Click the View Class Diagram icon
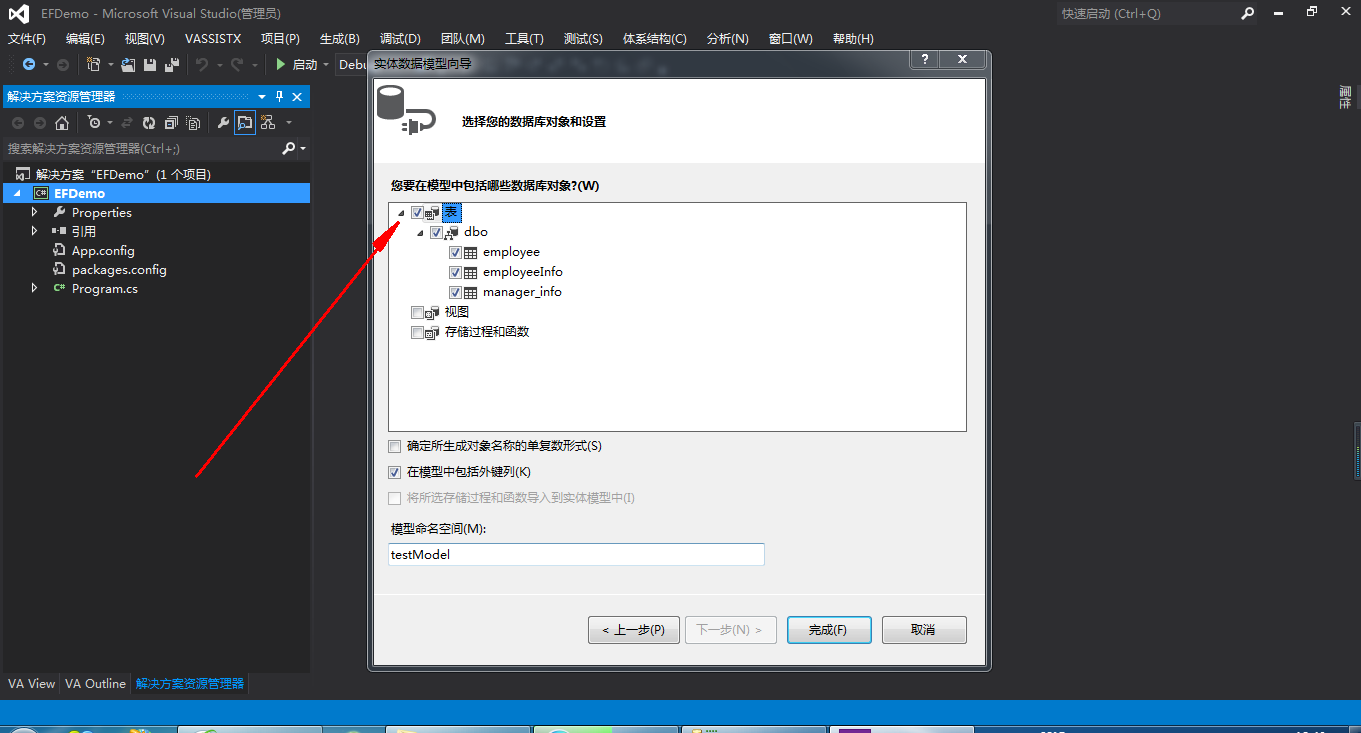Viewport: 1361px width, 733px height. [x=267, y=123]
